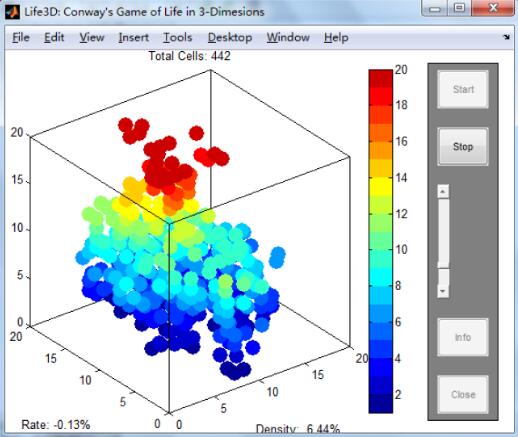Open the Help menu

point(336,37)
